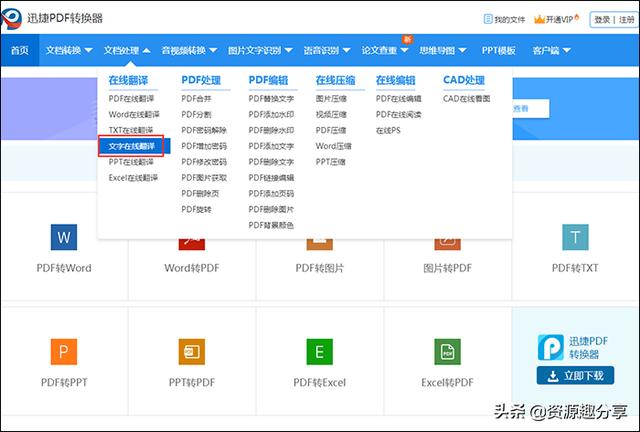The height and width of the screenshot is (432, 640).
Task: Choose PDF添加页码 menu entry
Action: click(x=271, y=194)
